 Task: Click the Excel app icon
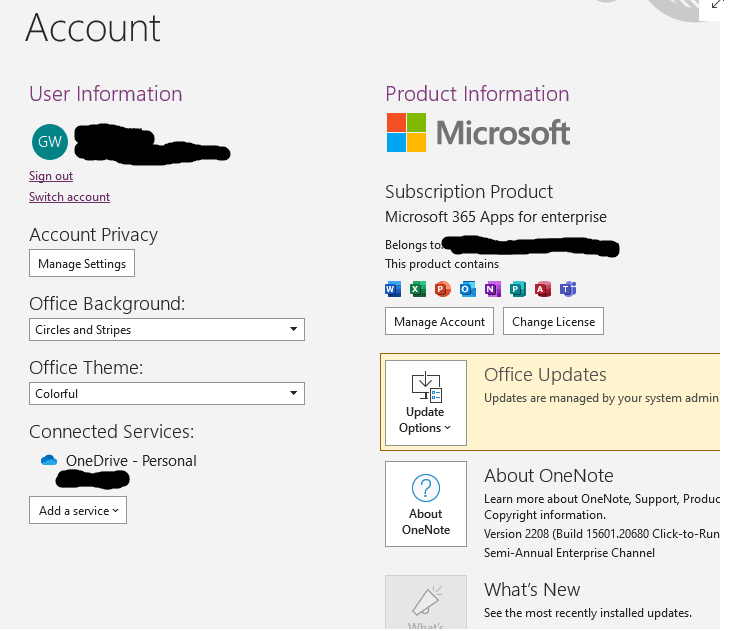pyautogui.click(x=418, y=289)
